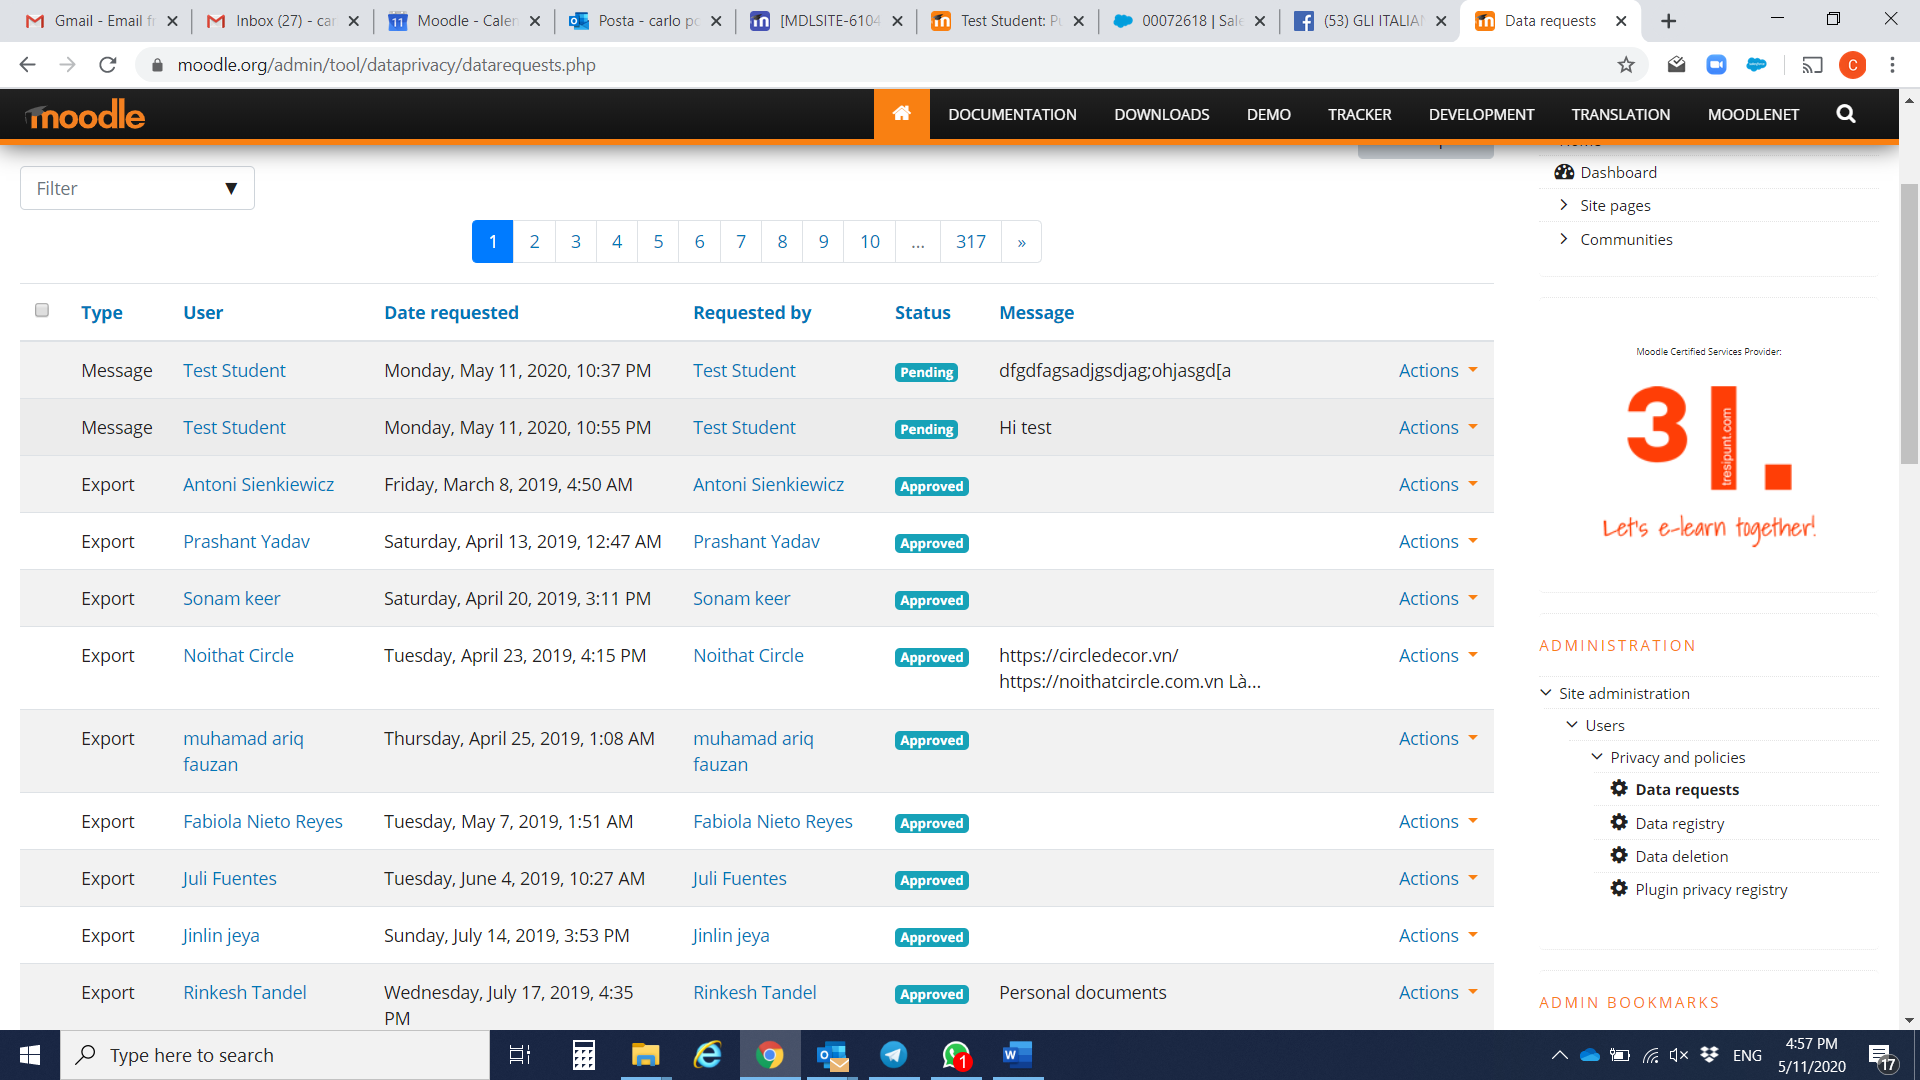The height and width of the screenshot is (1080, 1920).
Task: Click the Moodle logo
Action: coord(86,115)
